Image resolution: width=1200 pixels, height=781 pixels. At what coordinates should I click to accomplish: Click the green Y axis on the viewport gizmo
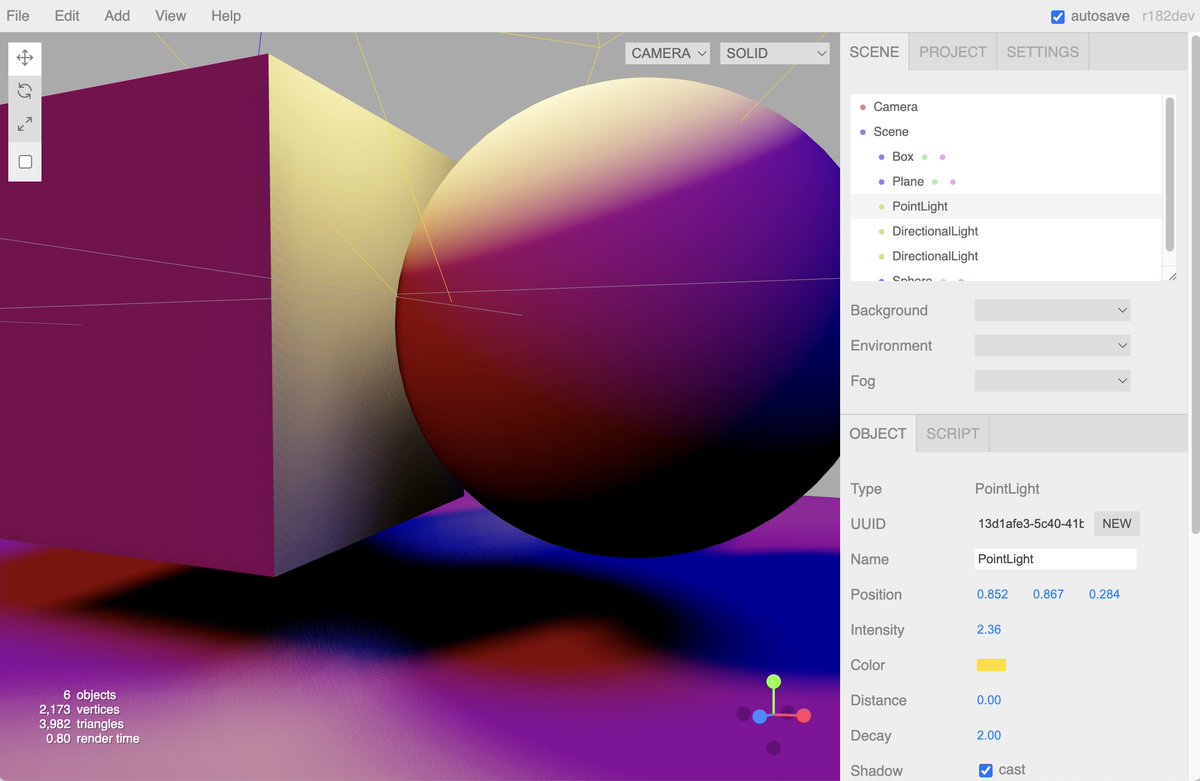(x=773, y=682)
